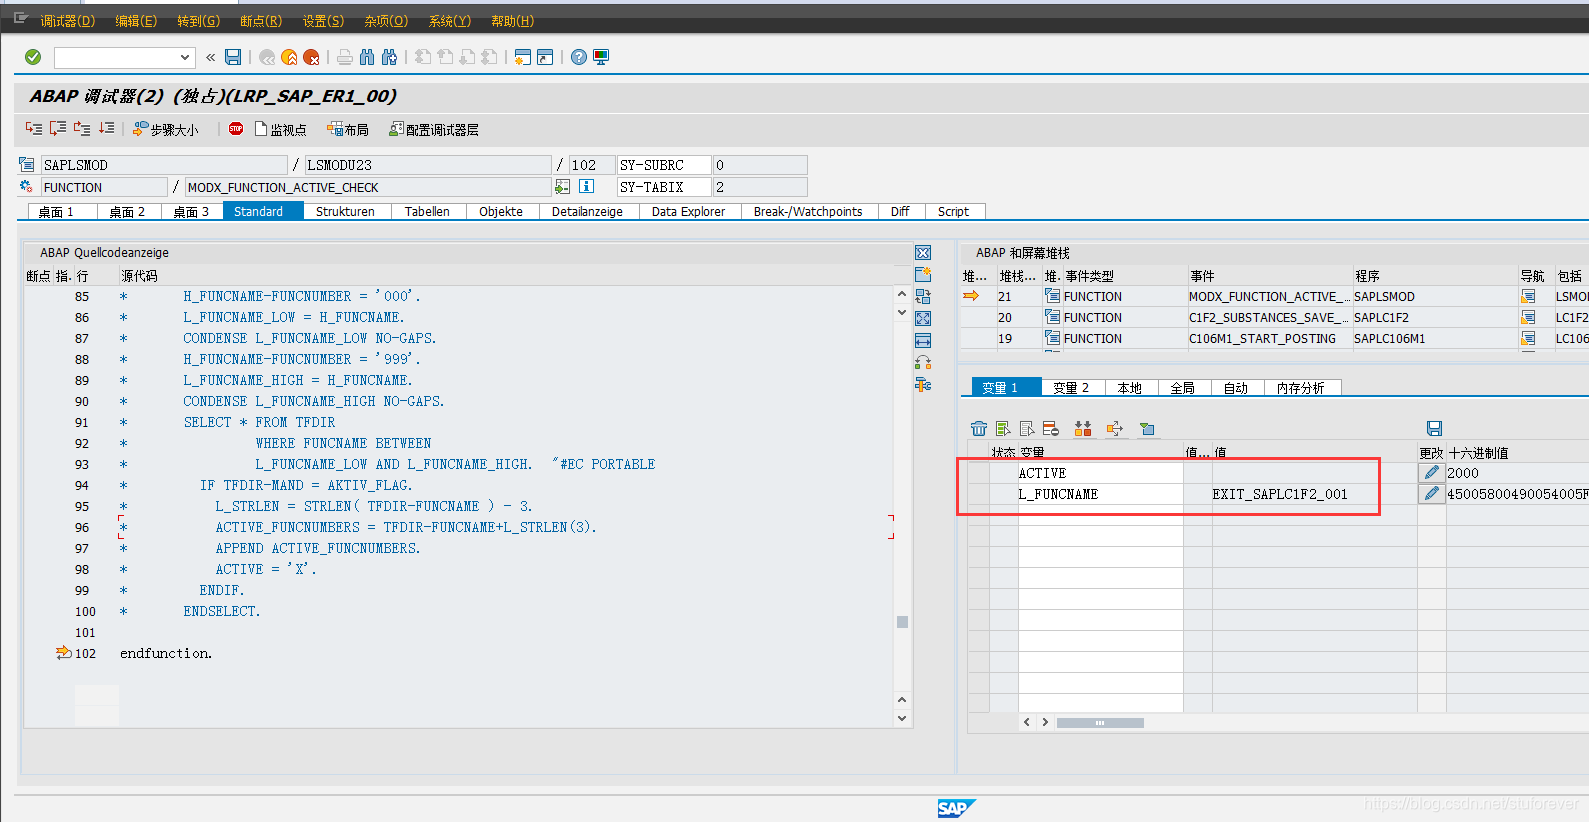The width and height of the screenshot is (1589, 822).
Task: Click the source code scroll down arrow at bottom
Action: 902,718
